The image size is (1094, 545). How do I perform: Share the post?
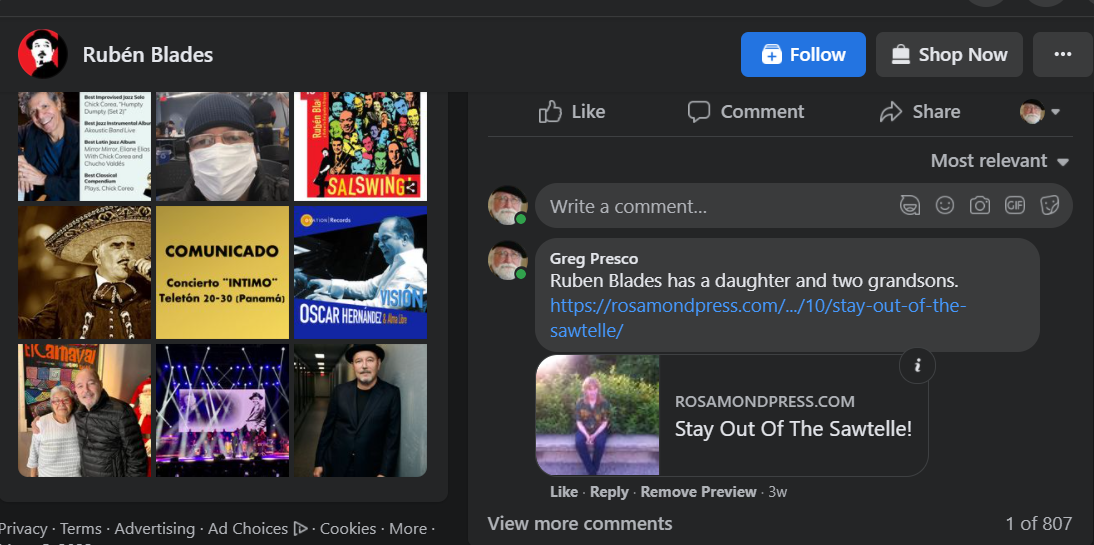point(919,112)
